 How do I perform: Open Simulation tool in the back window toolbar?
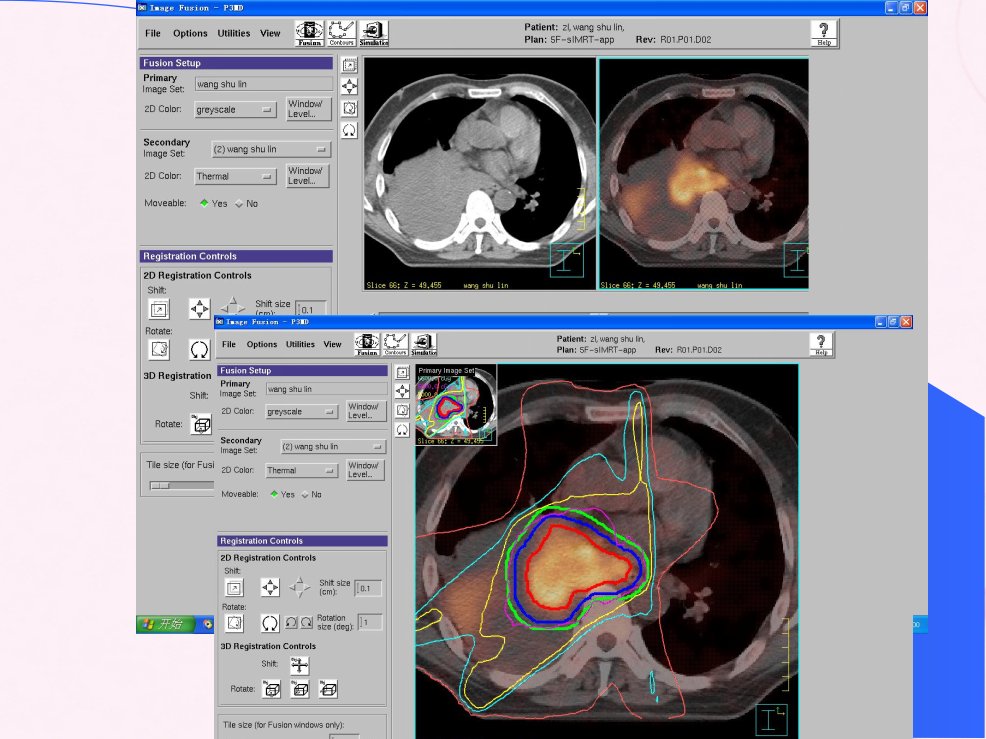coord(374,33)
